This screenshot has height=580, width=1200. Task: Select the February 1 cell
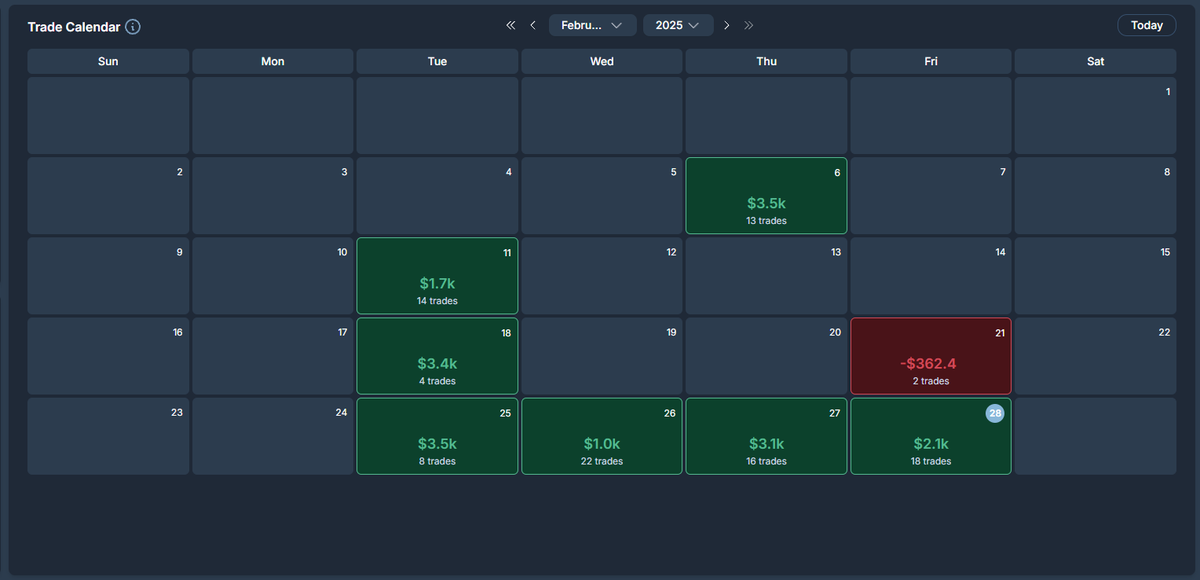(1096, 115)
